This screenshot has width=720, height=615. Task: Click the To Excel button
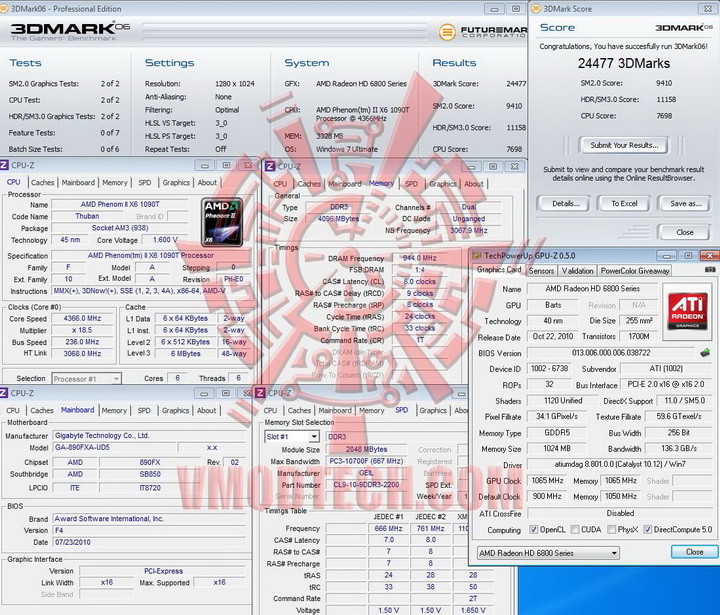(x=624, y=203)
